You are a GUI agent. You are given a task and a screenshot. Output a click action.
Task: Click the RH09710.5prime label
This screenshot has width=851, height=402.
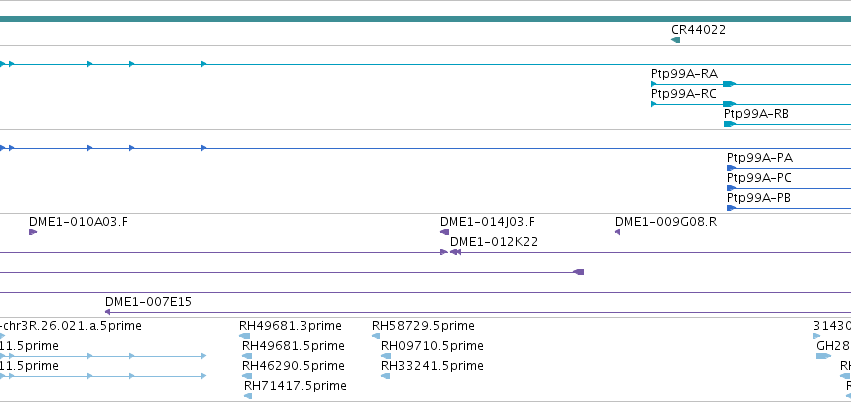432,346
